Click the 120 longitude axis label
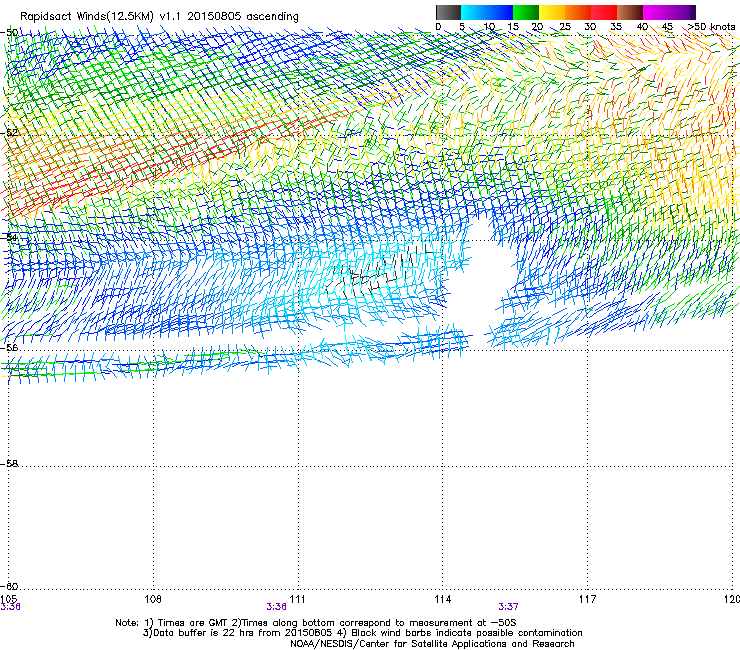Viewport: 740px width, 650px height. click(732, 599)
